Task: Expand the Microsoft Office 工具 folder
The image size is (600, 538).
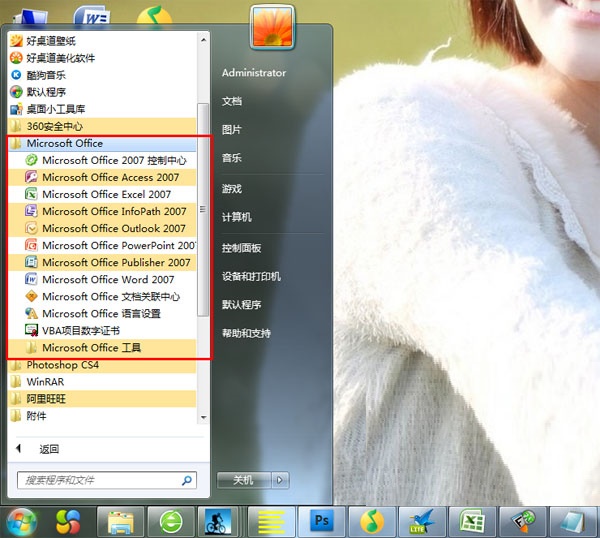Action: [102, 347]
